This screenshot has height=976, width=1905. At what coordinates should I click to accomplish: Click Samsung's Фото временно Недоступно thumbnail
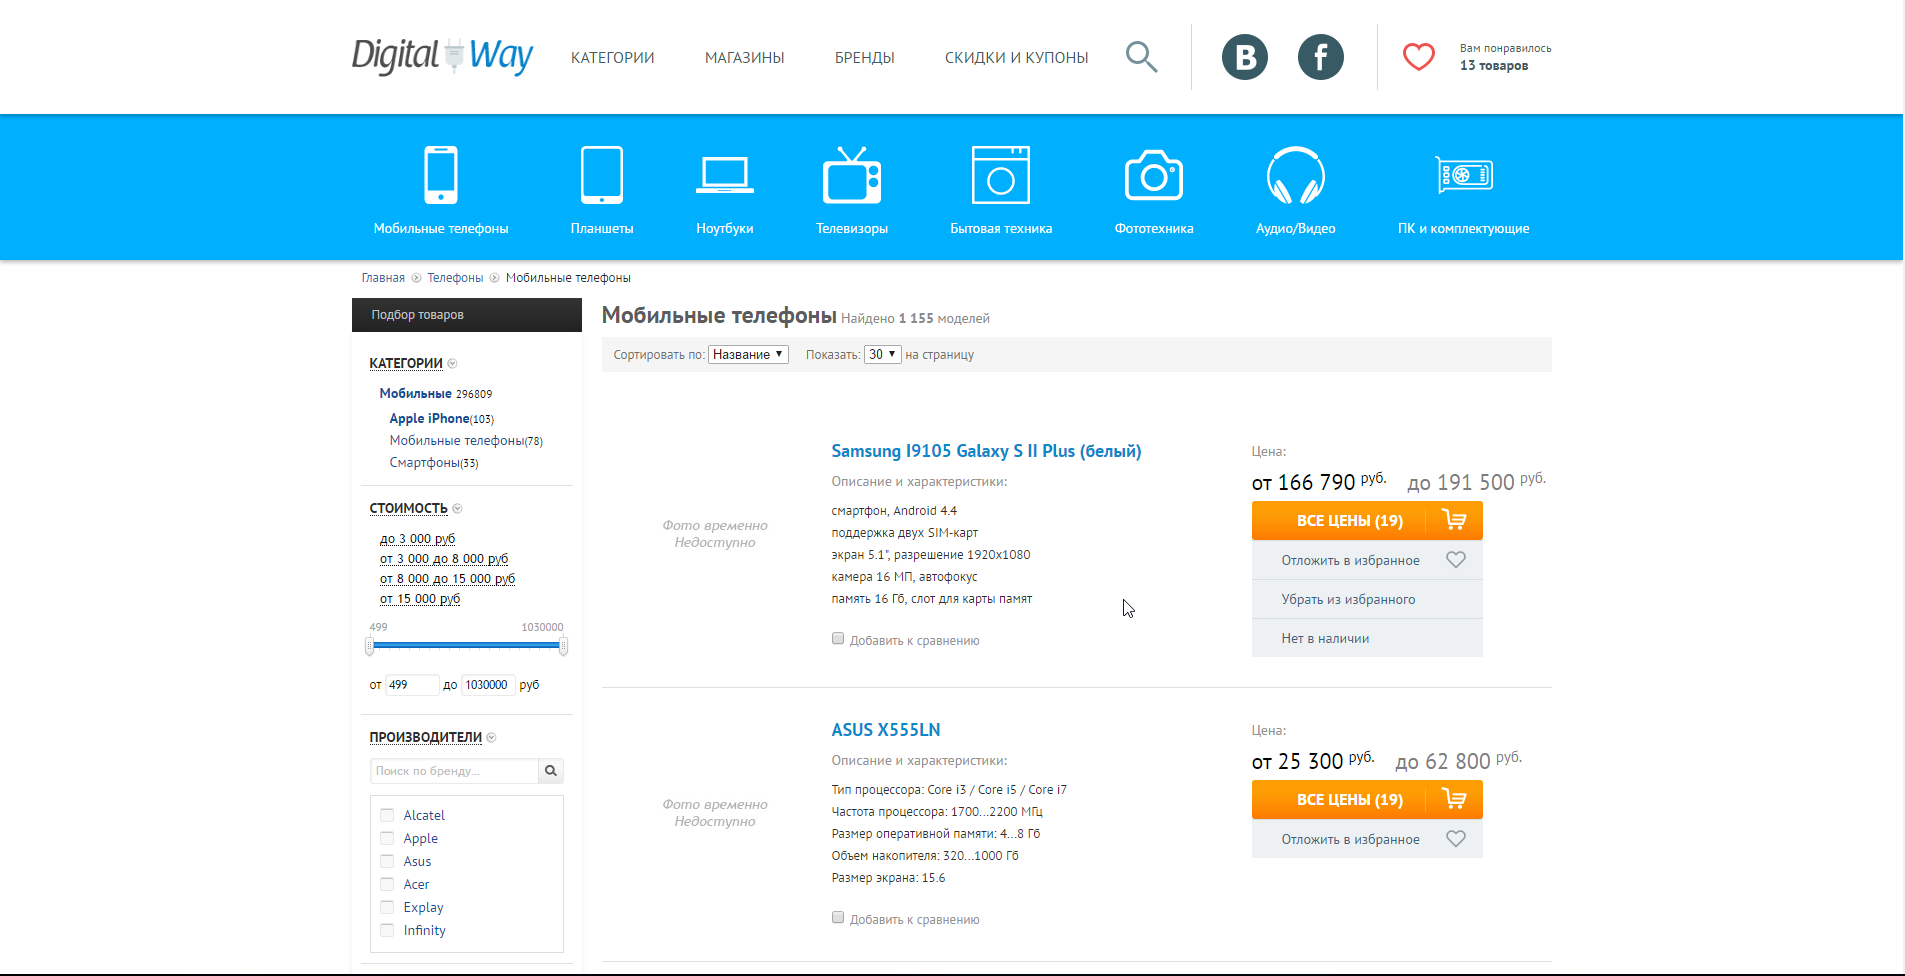pos(715,534)
